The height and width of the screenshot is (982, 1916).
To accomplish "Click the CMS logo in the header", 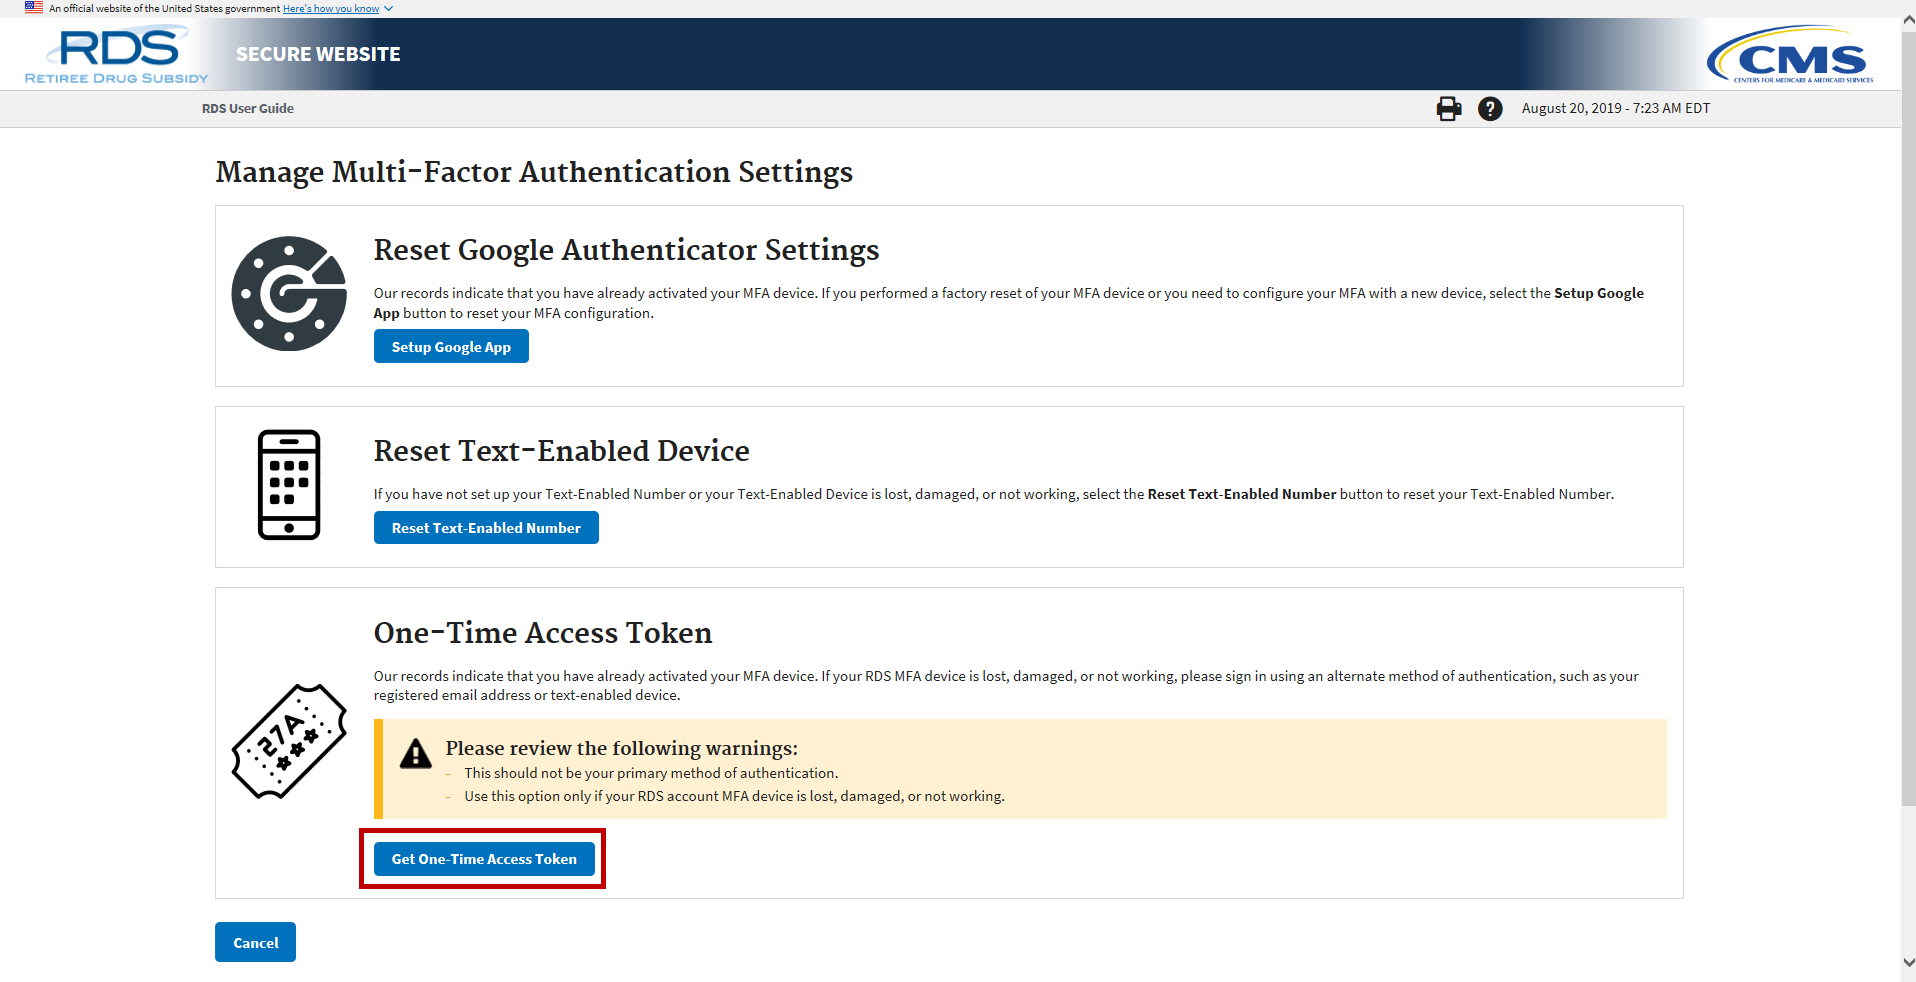I will [x=1790, y=56].
